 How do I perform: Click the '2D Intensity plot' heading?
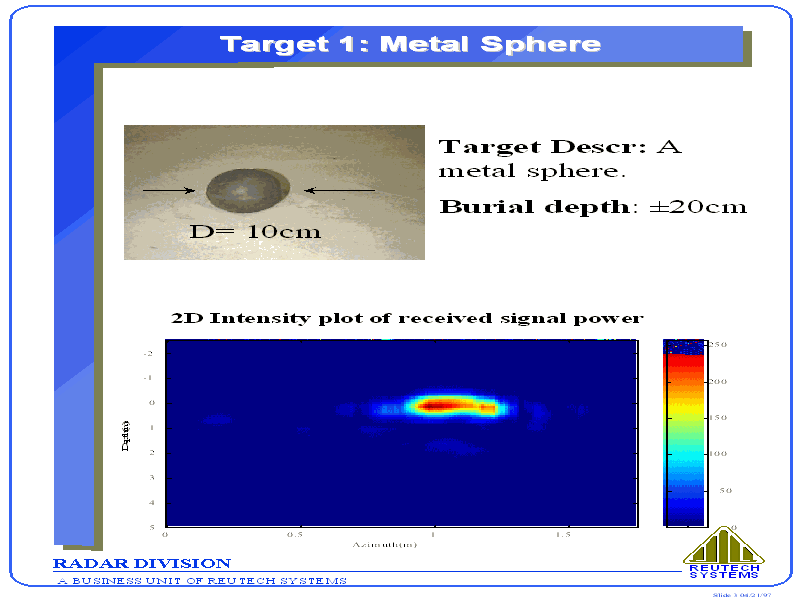(x=407, y=318)
